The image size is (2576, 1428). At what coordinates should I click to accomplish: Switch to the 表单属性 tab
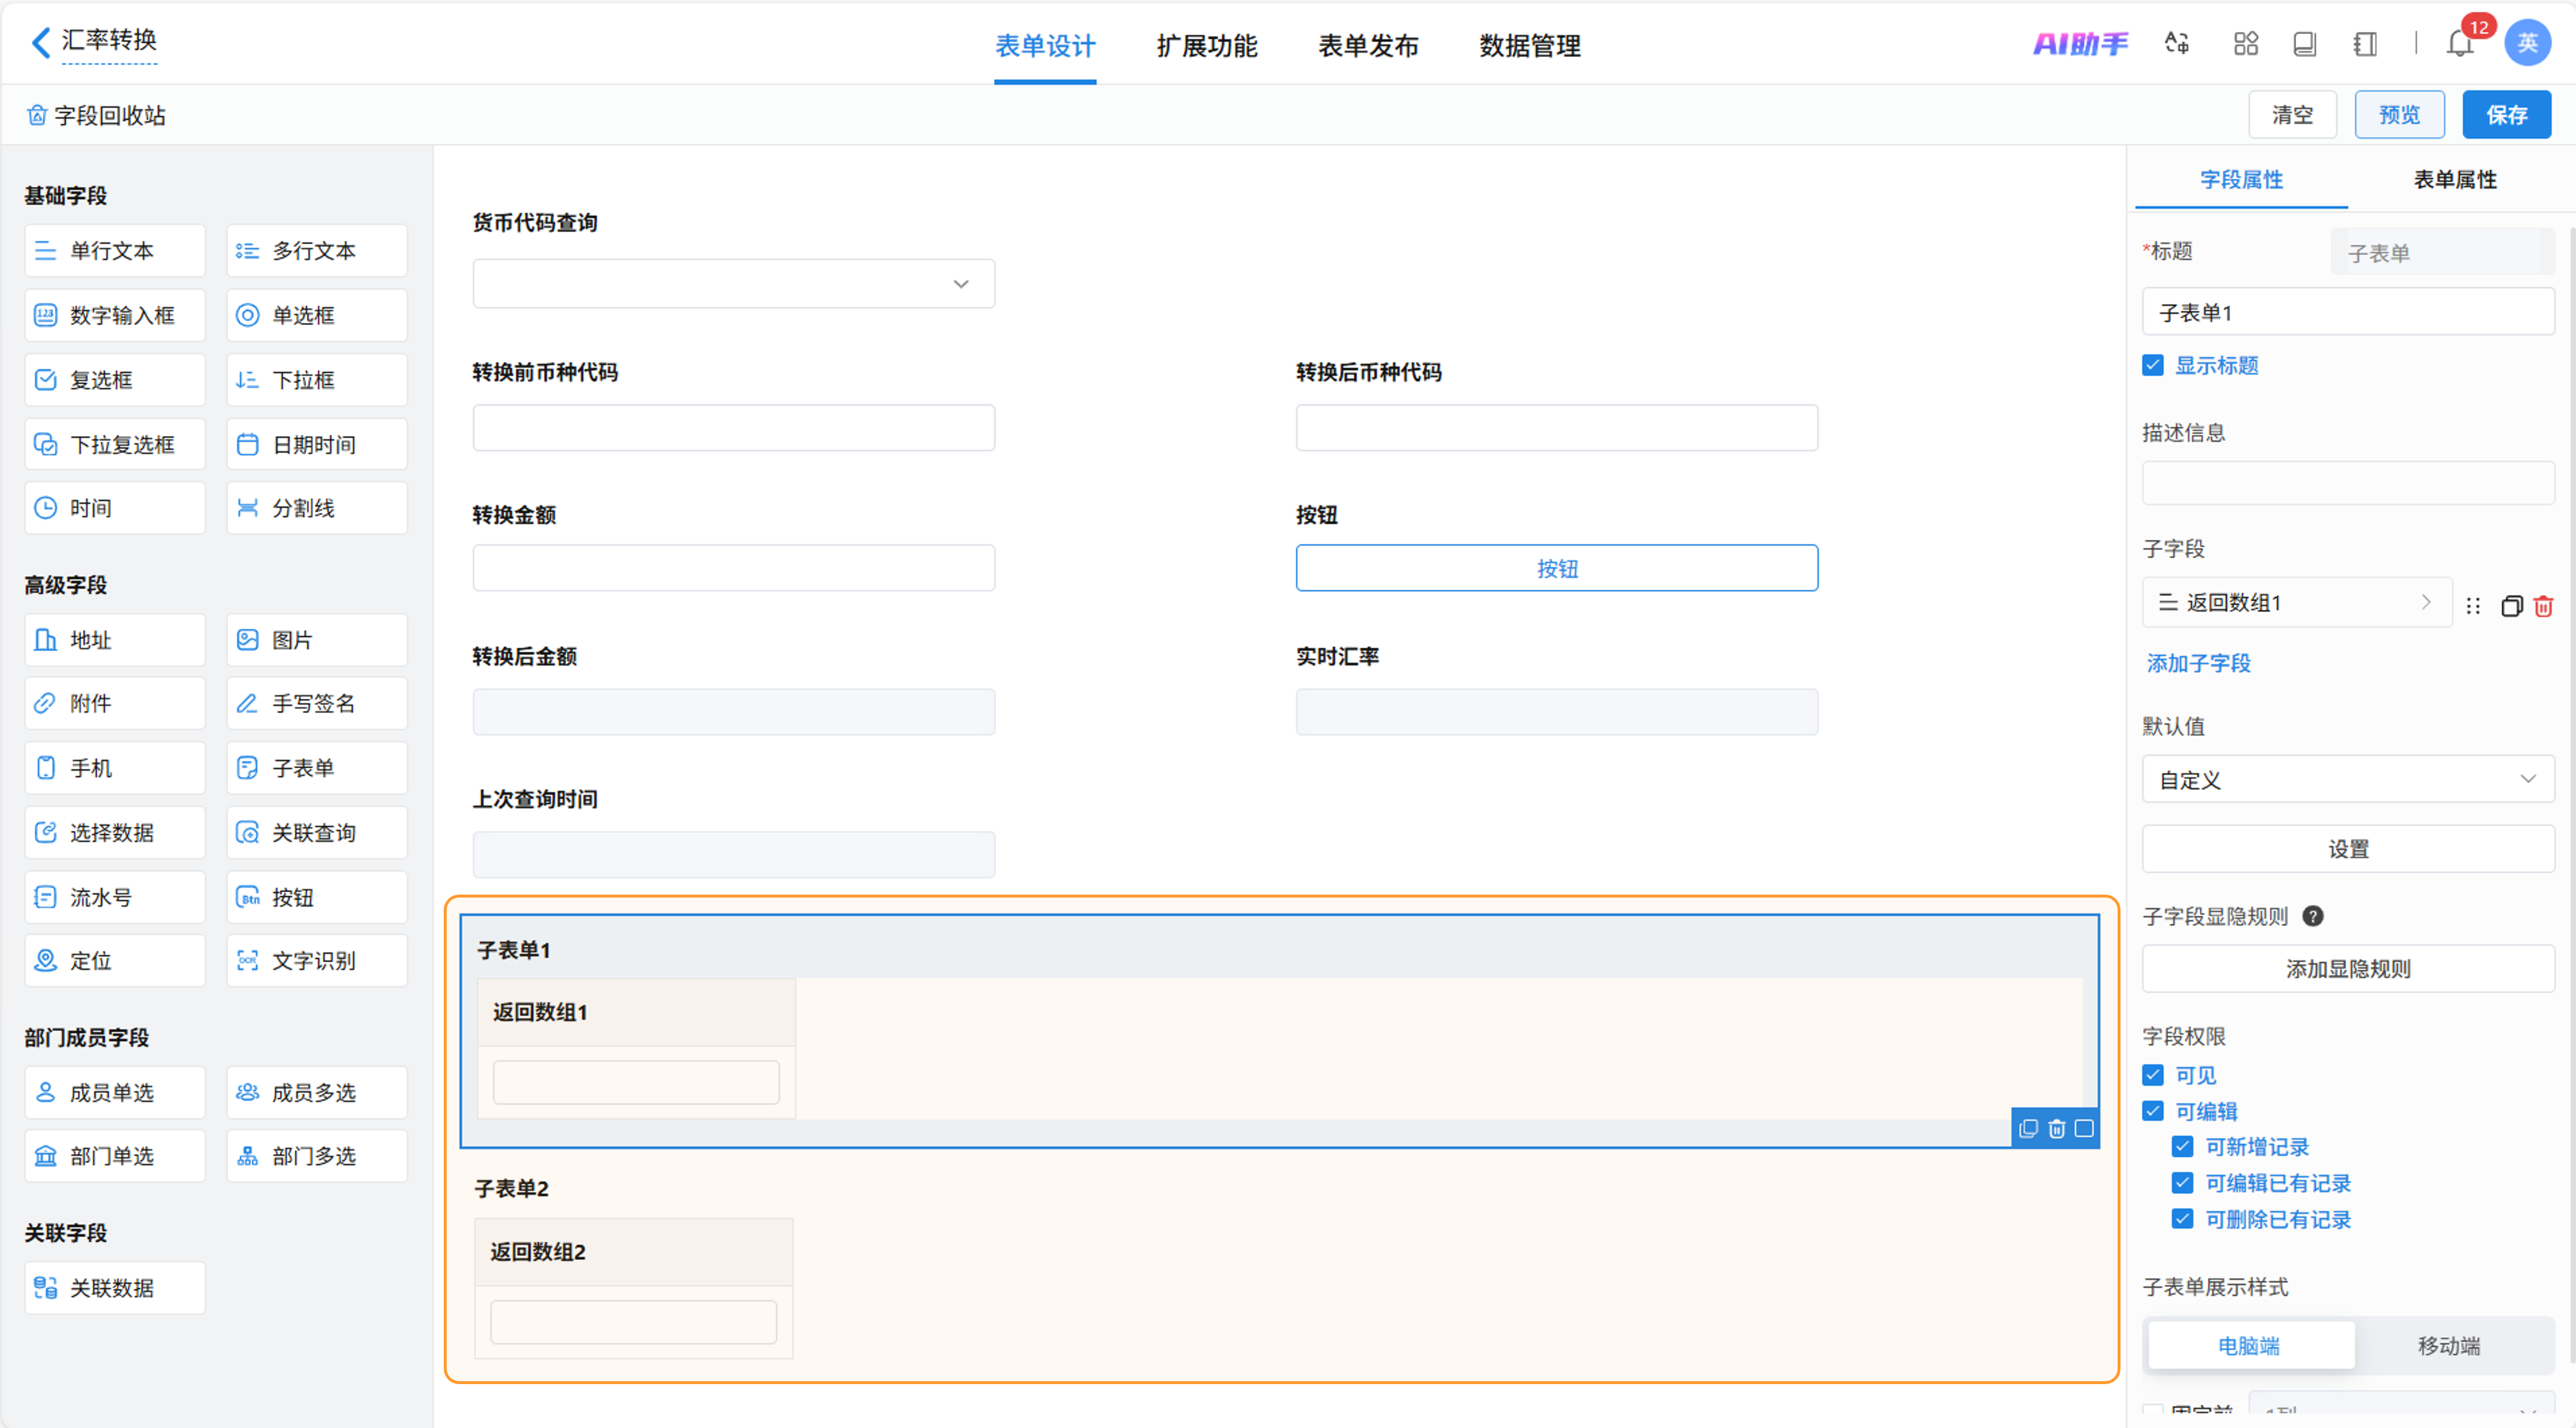pos(2454,179)
